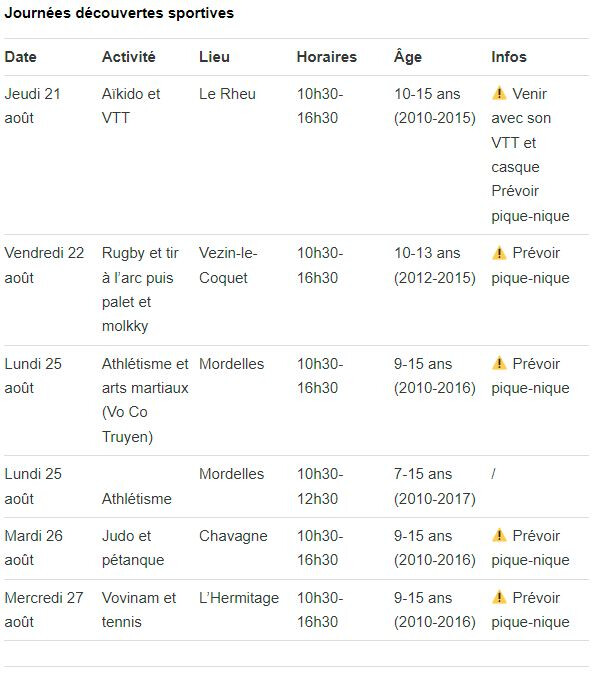This screenshot has height=681, width=611.
Task: Select the Activité column header
Action: pos(129,57)
